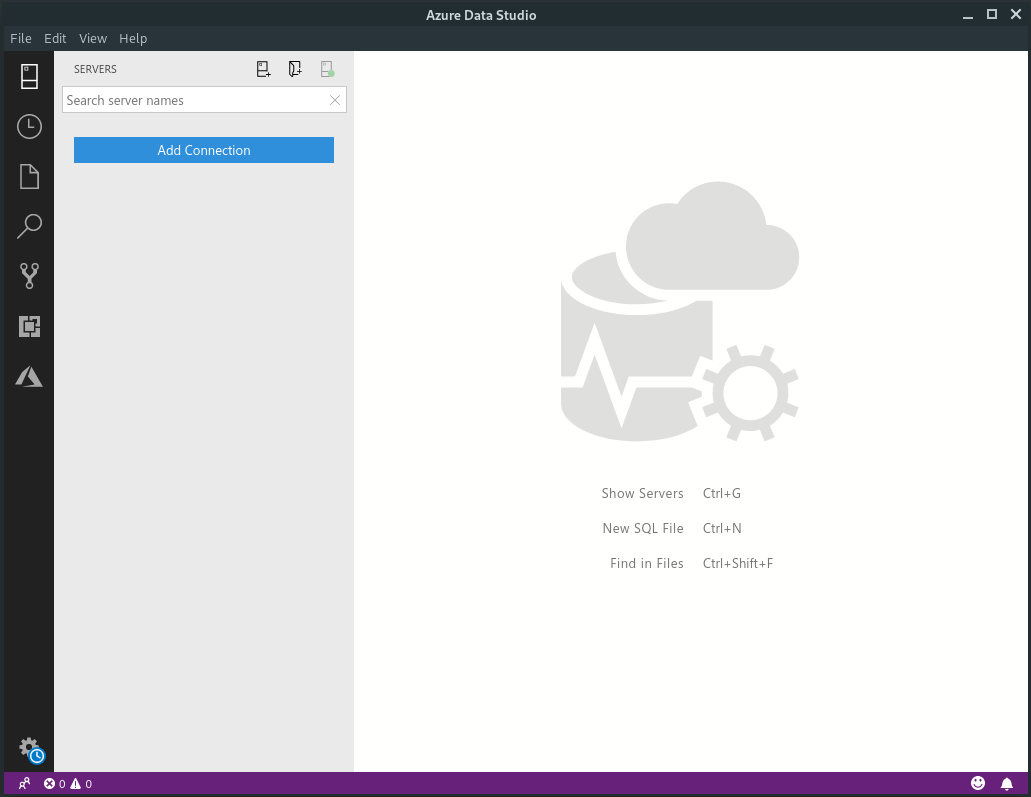This screenshot has height=797, width=1031.
Task: Click the New Server Group toolbar icon
Action: click(x=295, y=69)
